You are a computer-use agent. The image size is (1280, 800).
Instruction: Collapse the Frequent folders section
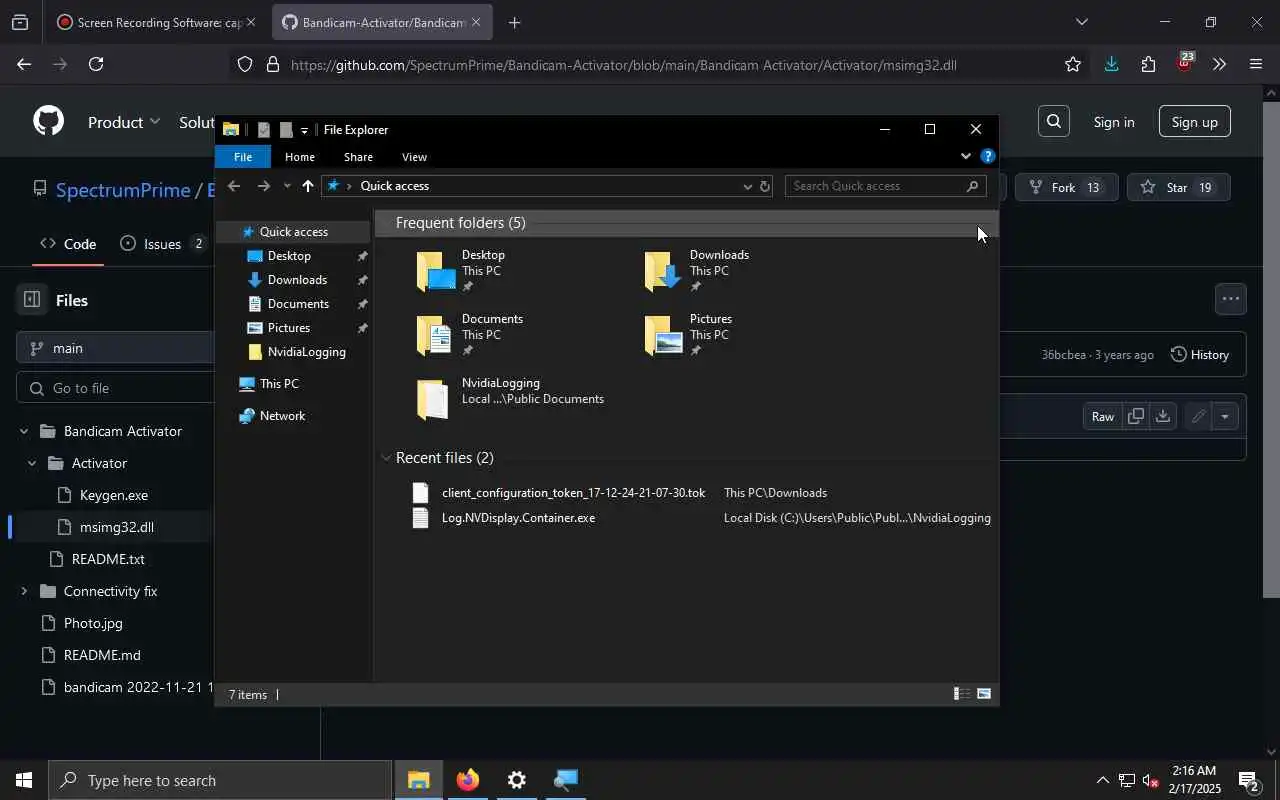point(385,223)
